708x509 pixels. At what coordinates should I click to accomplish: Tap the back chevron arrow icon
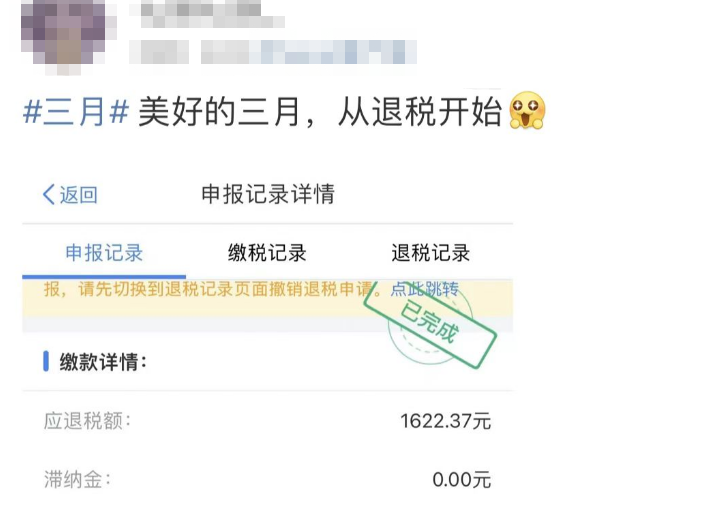pos(48,195)
